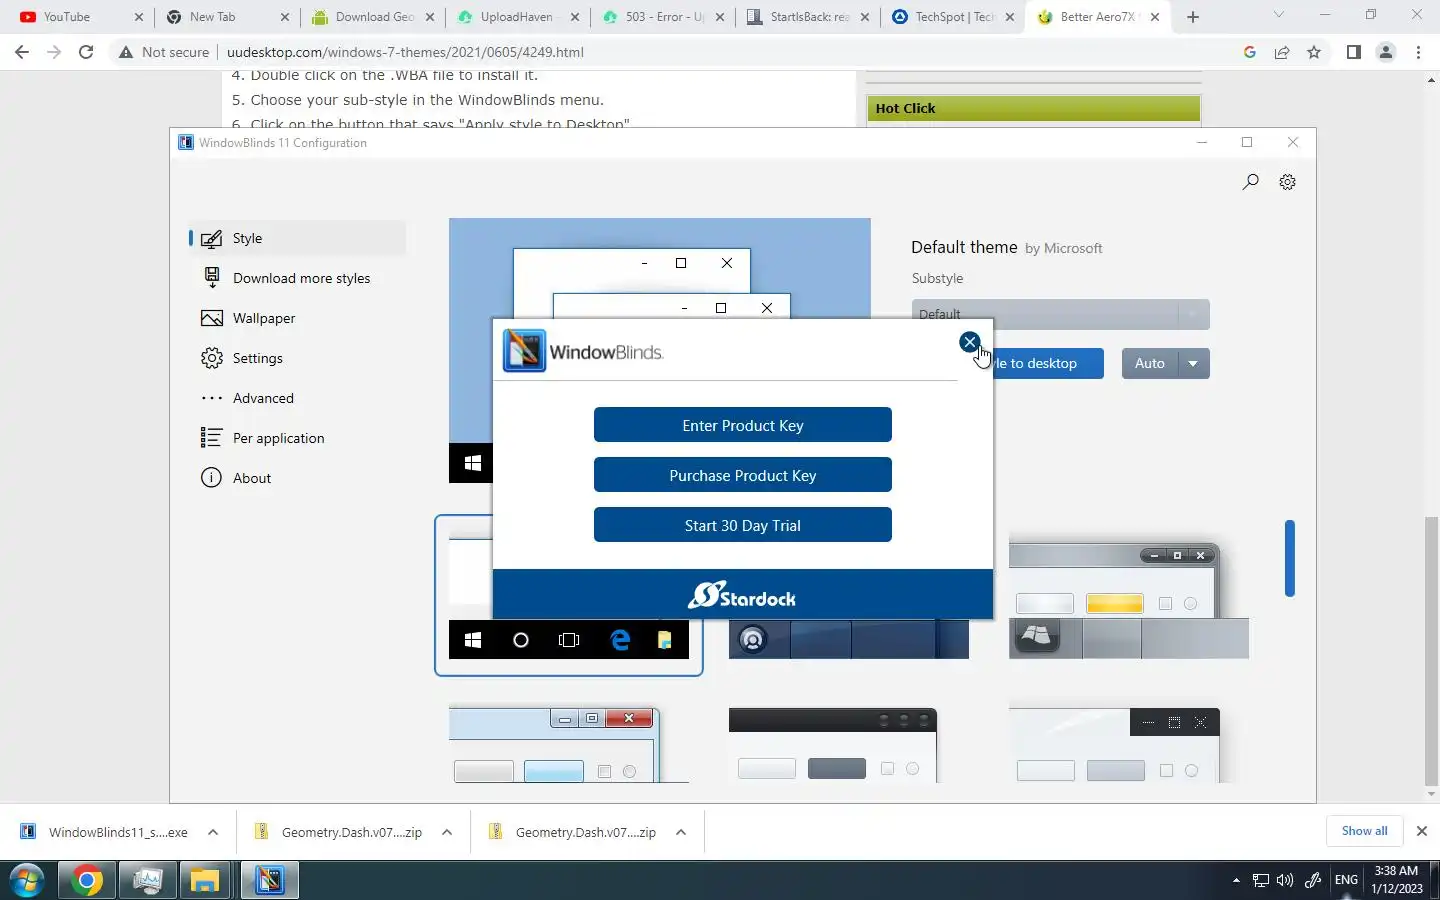Open the WindowBlinds11 exe download
Screen dimensions: 1440x900
click(105, 832)
